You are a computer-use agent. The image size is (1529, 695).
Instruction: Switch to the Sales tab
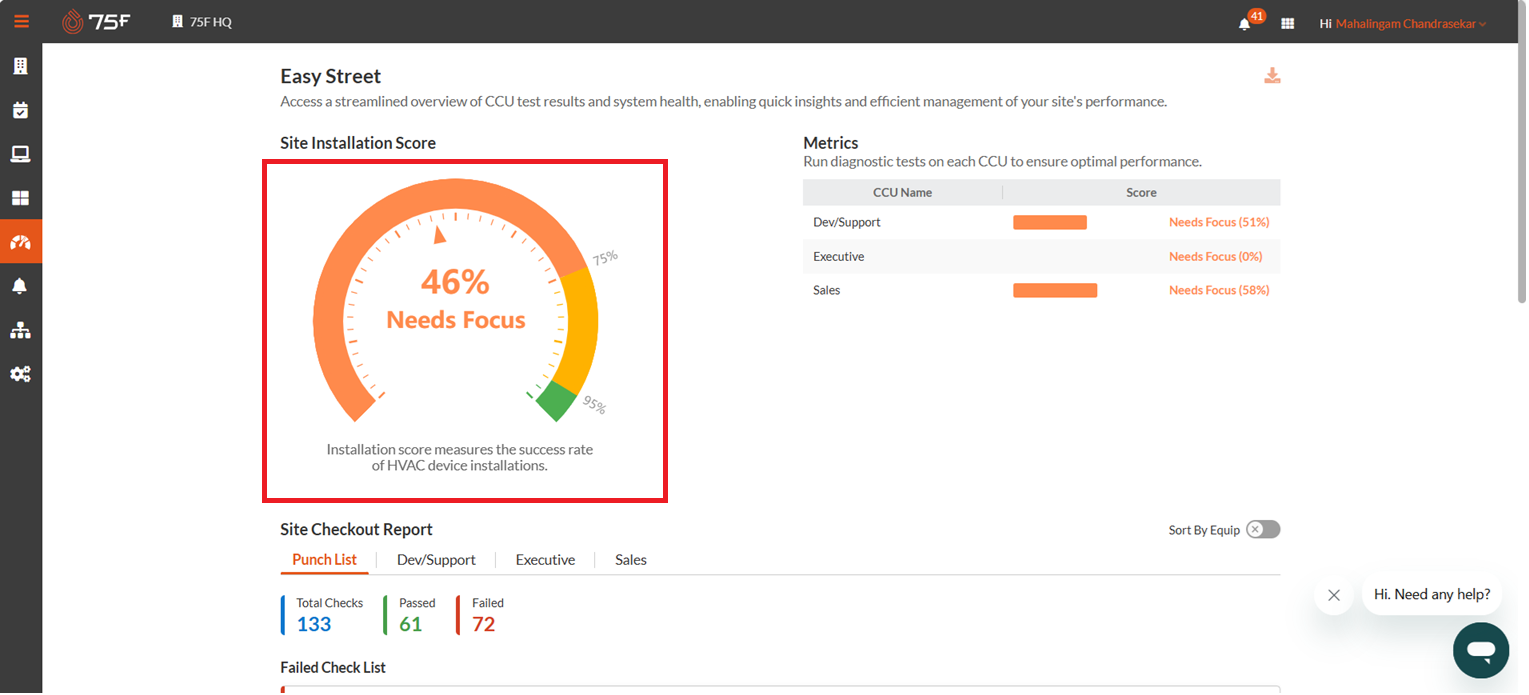point(631,560)
